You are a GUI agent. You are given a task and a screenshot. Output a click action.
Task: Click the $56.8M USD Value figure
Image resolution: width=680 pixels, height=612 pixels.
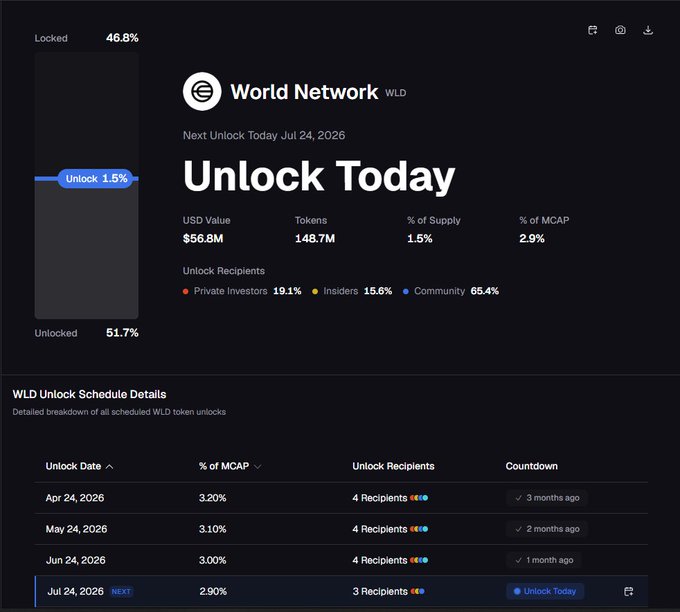point(203,239)
